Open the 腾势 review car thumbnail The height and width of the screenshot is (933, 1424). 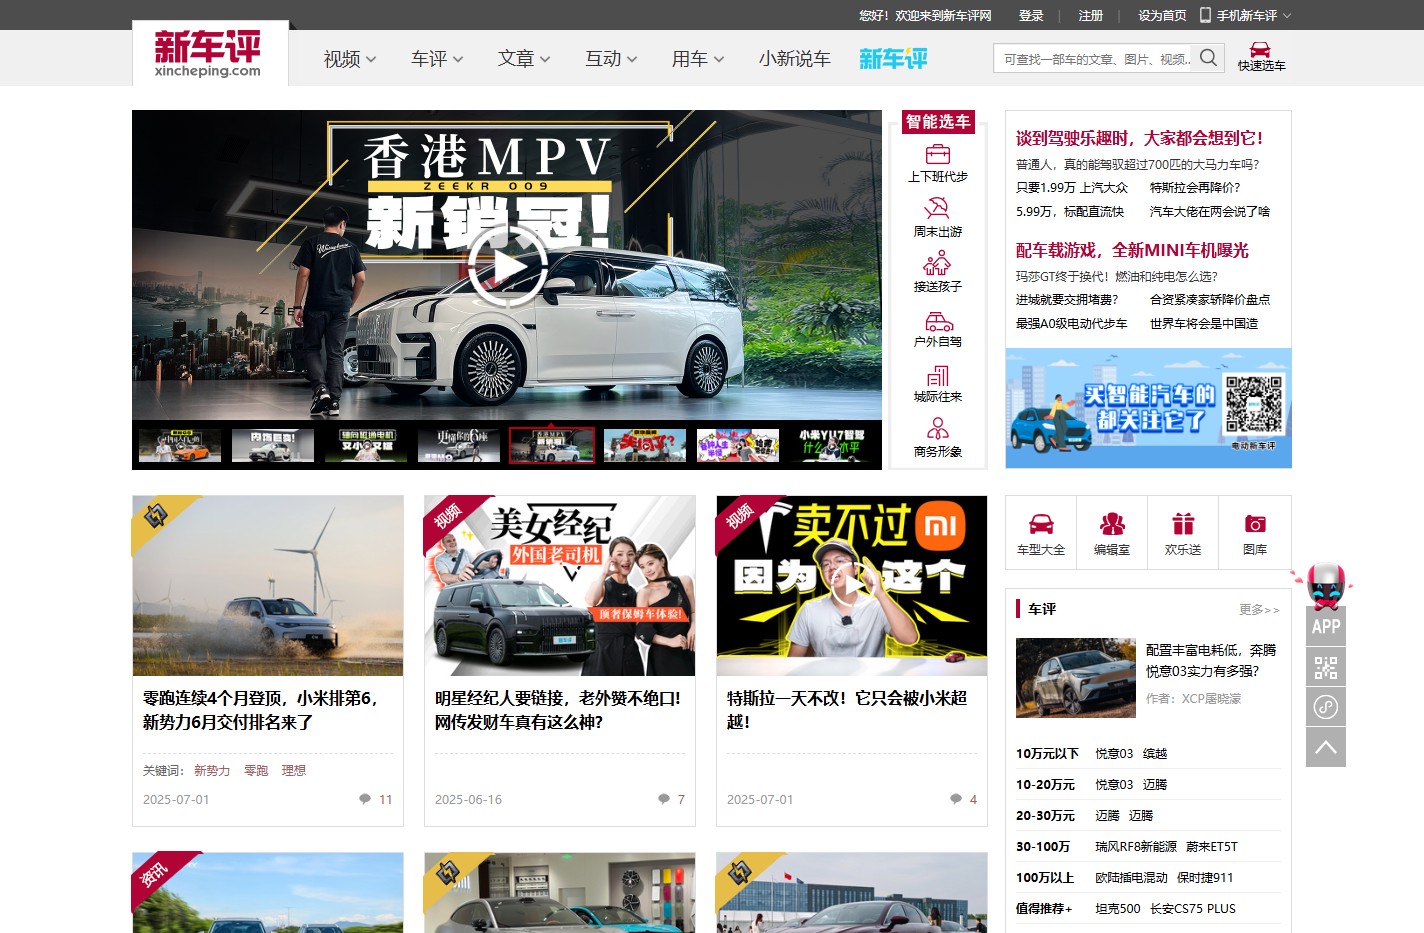click(1076, 678)
